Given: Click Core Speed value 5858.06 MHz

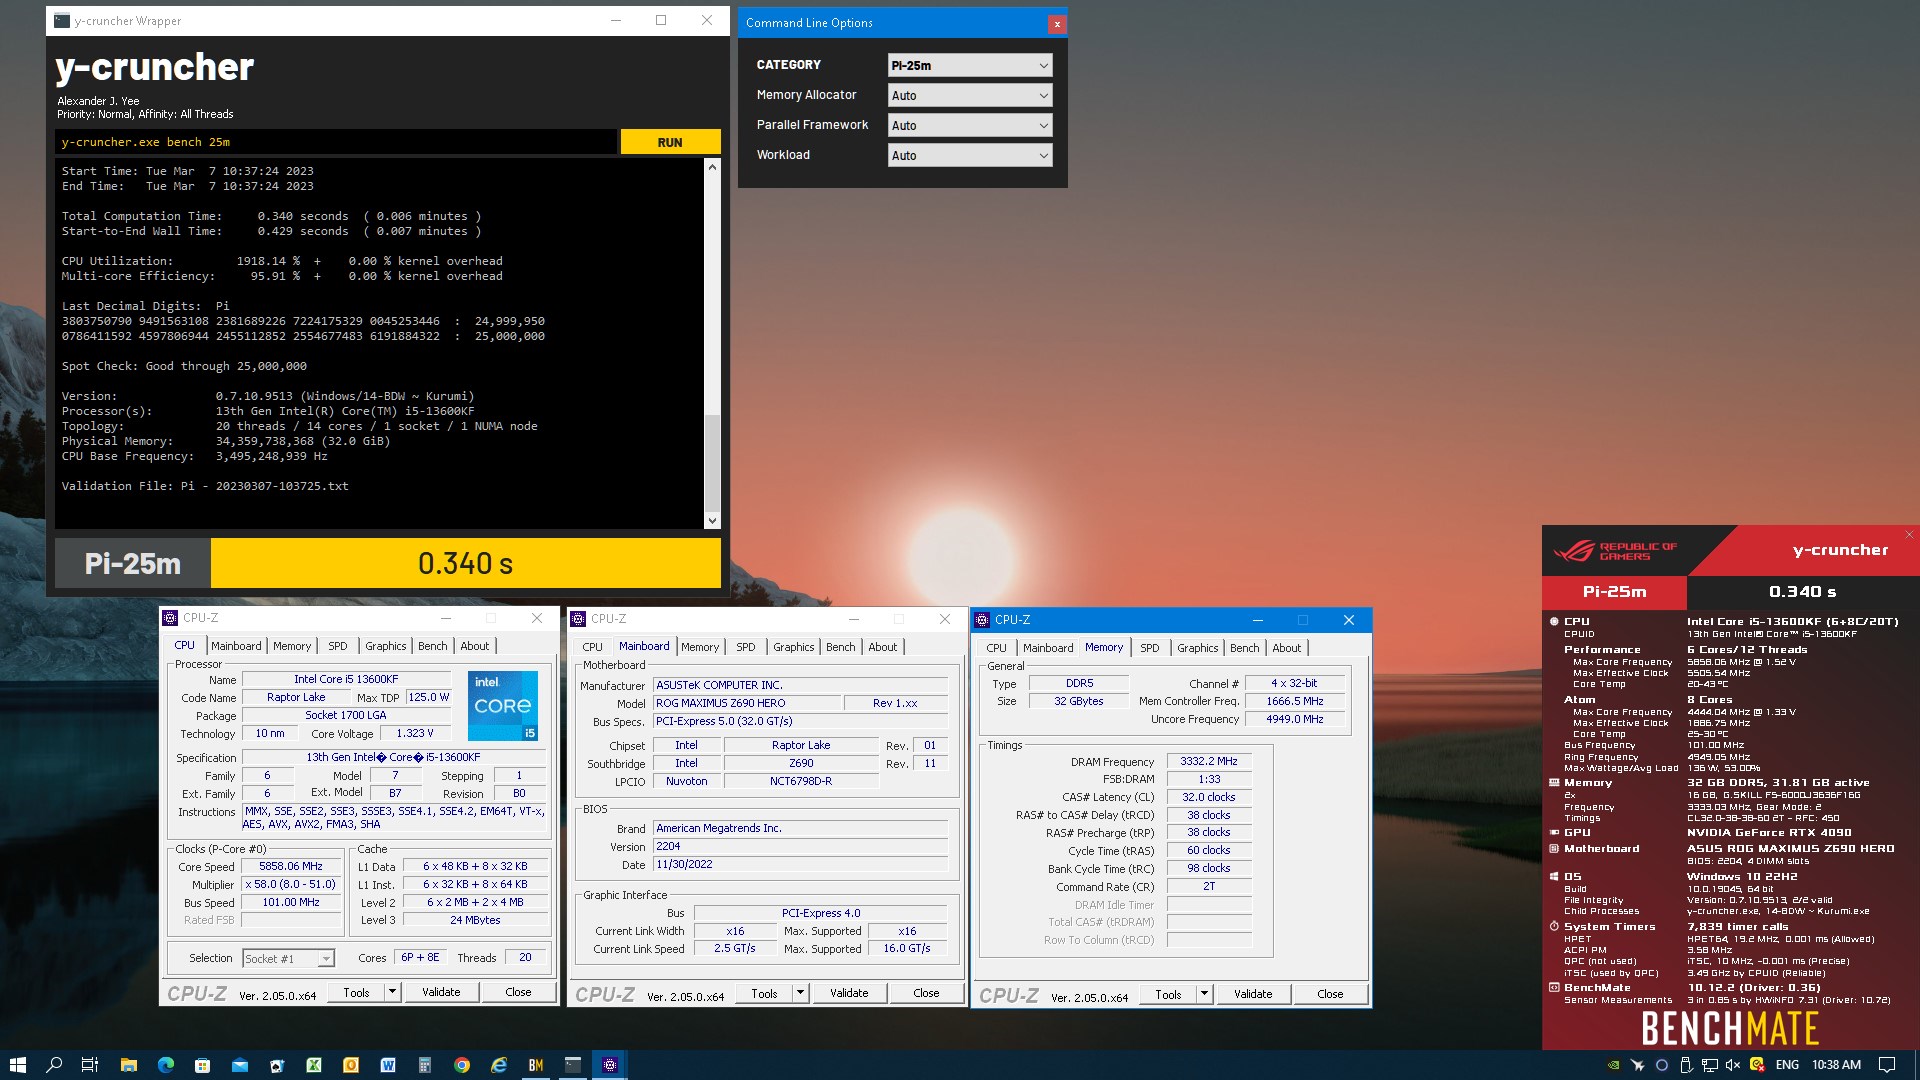Looking at the screenshot, I should coord(291,866).
